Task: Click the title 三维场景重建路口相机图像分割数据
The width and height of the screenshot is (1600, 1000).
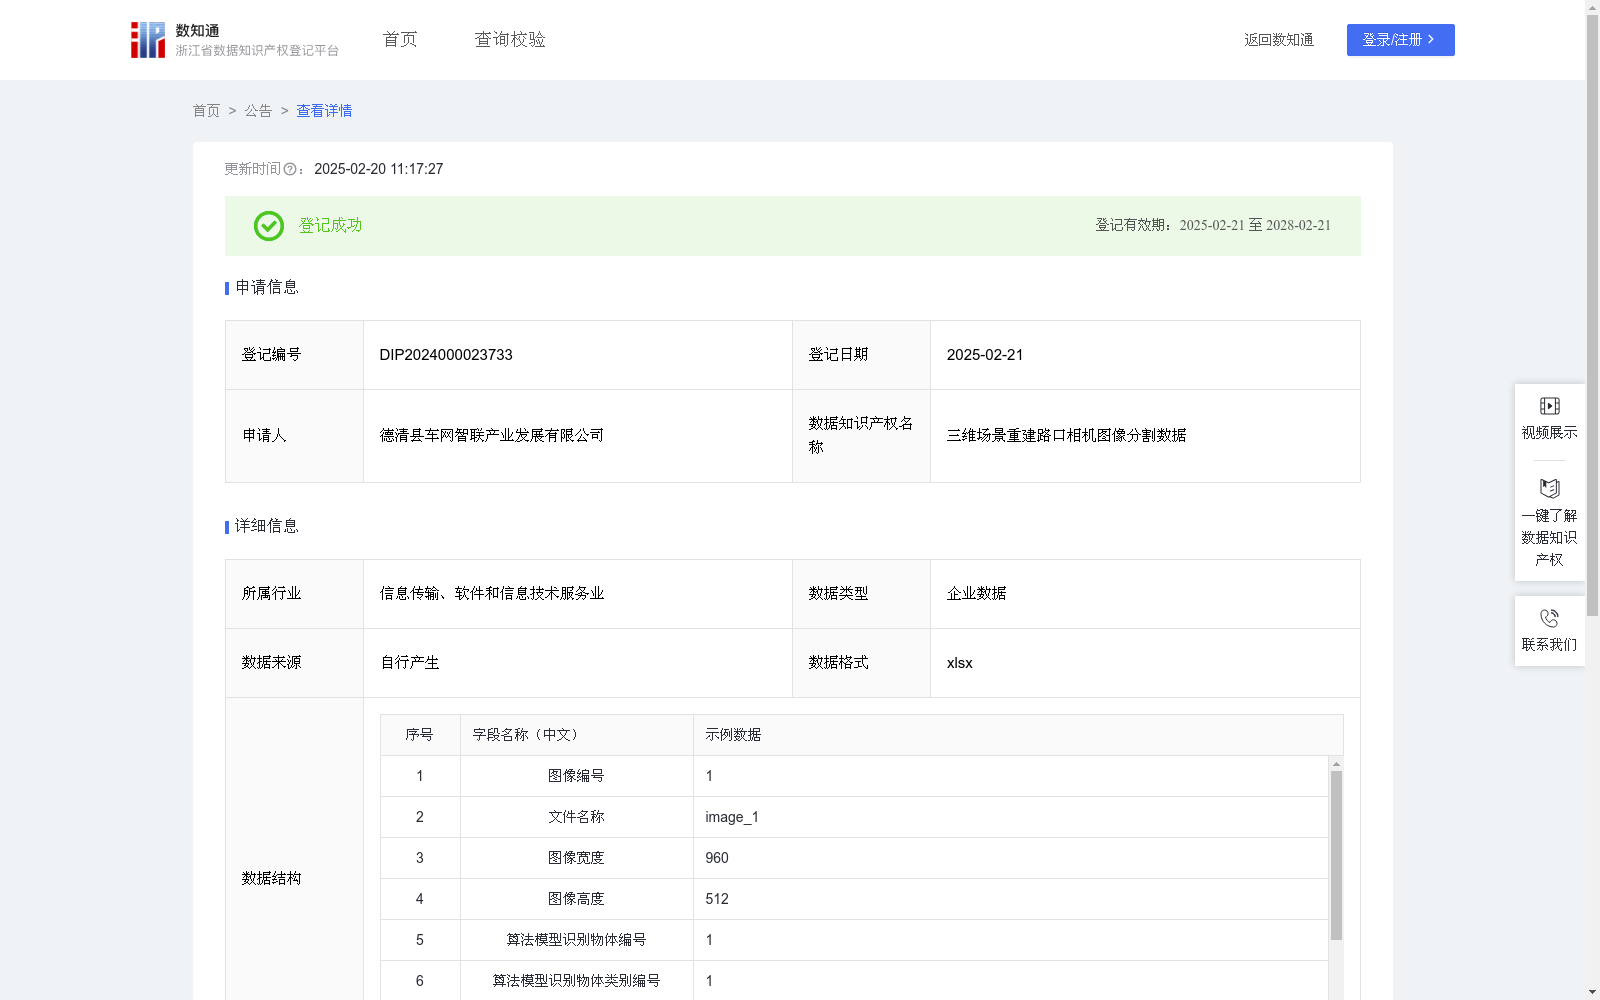Action: (x=1066, y=436)
